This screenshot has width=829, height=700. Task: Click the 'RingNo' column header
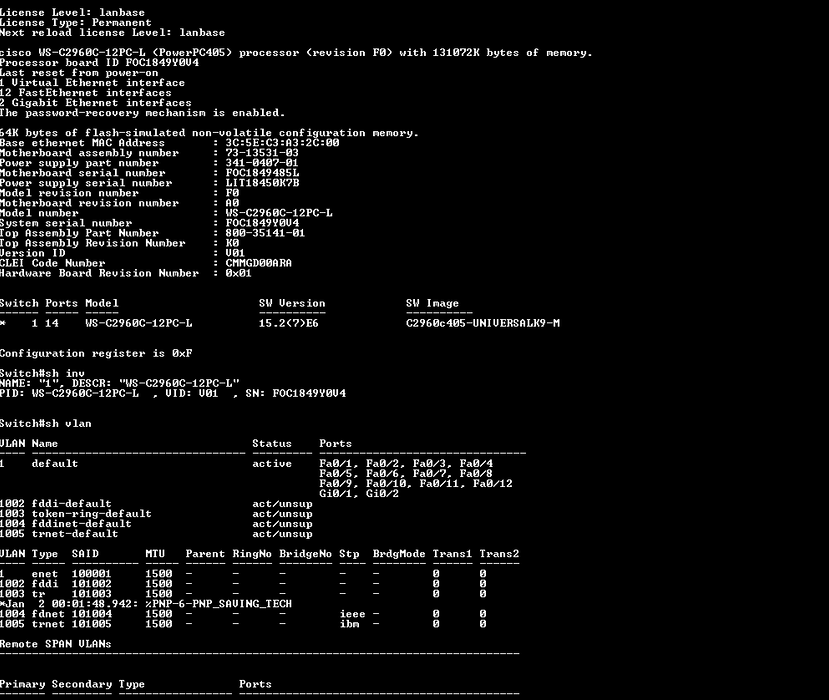252,554
